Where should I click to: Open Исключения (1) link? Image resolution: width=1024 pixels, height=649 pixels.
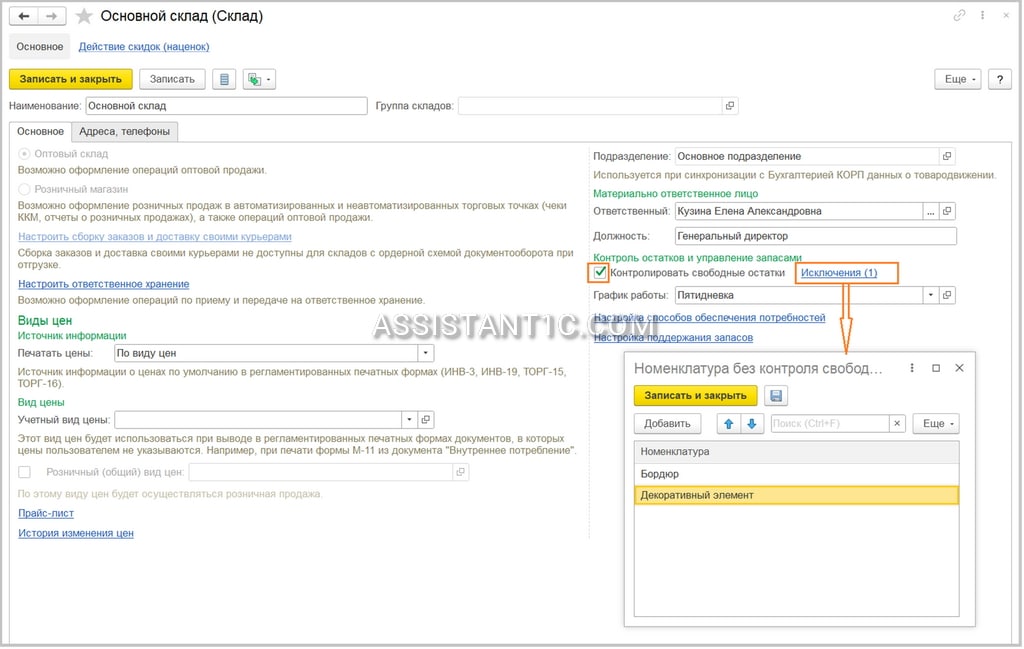(x=839, y=273)
